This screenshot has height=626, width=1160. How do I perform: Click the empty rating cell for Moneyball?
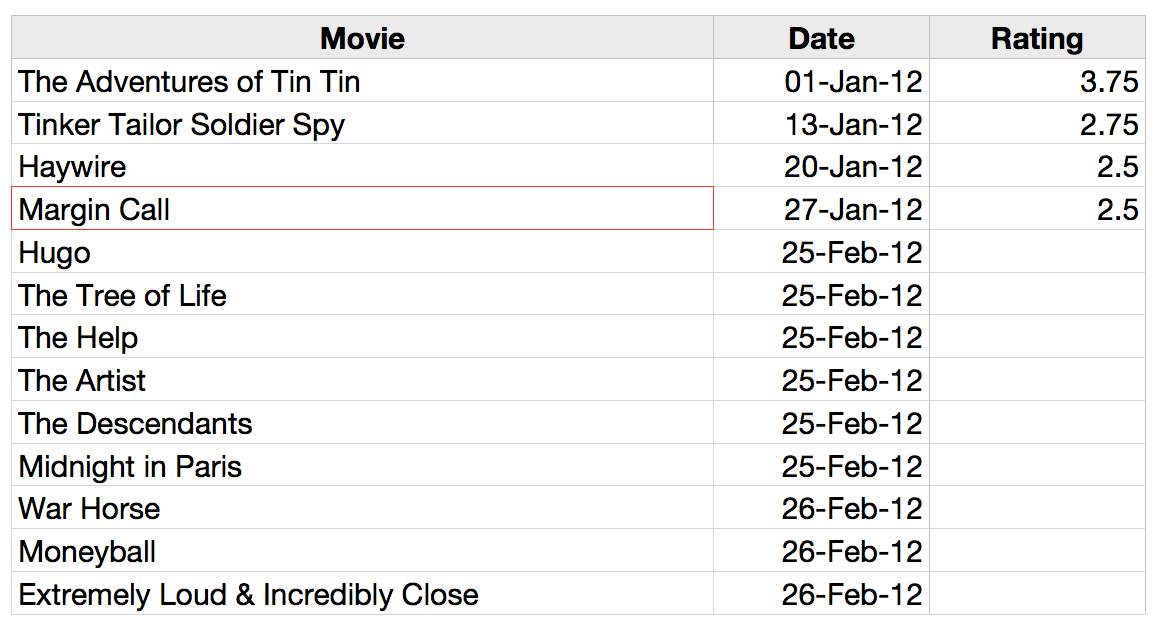pos(1037,551)
